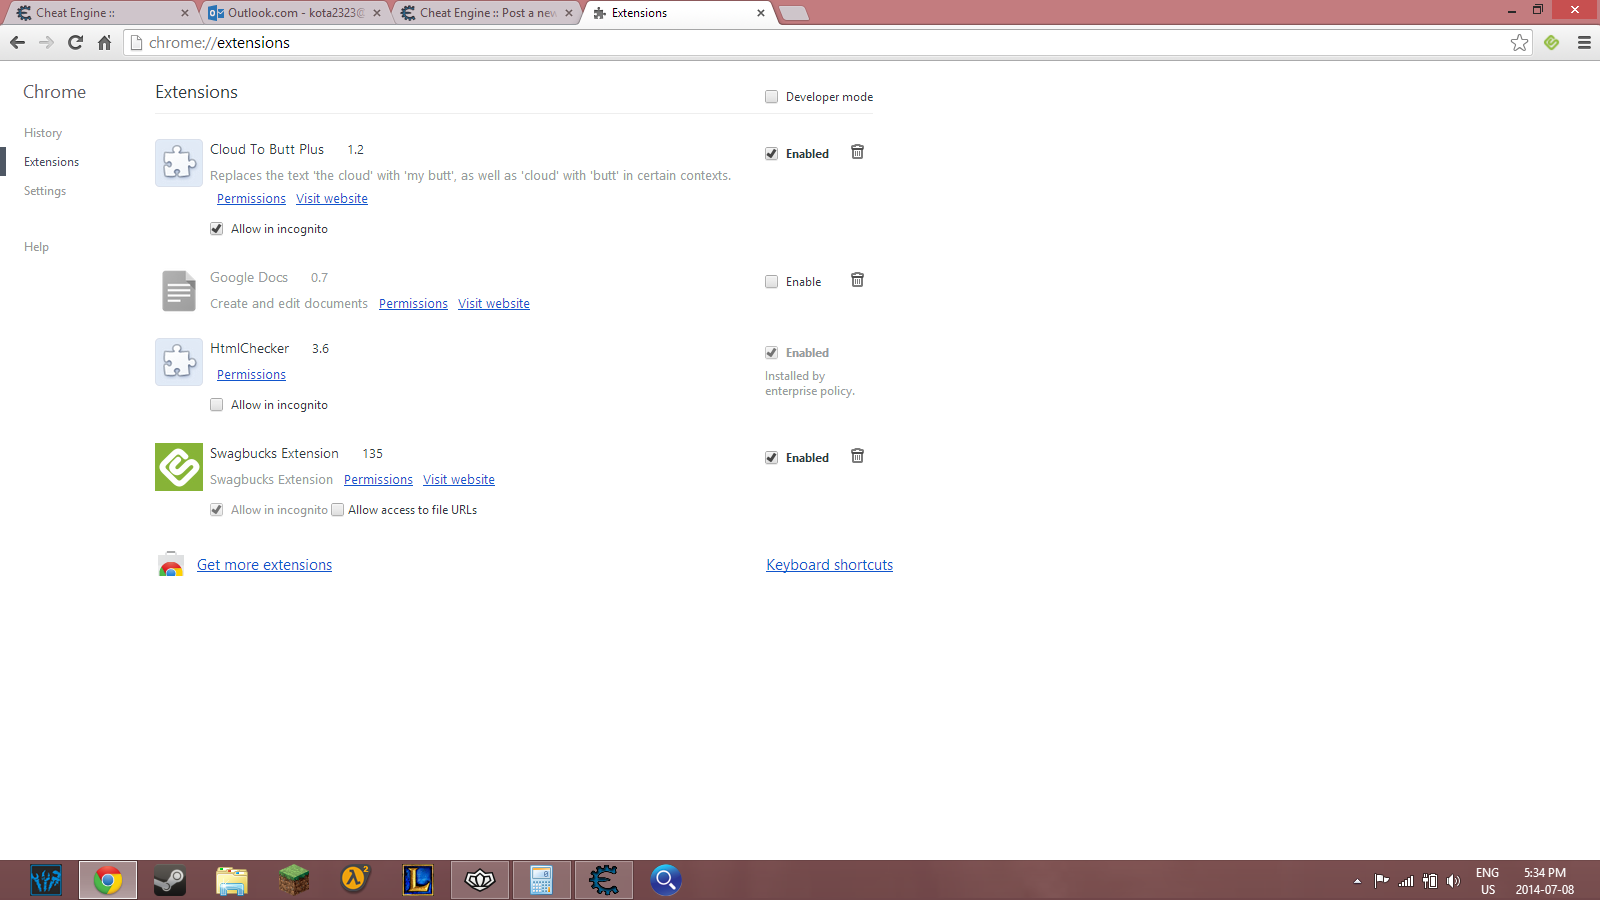
Task: Click the trash icon for Google Docs extension
Action: click(x=857, y=280)
